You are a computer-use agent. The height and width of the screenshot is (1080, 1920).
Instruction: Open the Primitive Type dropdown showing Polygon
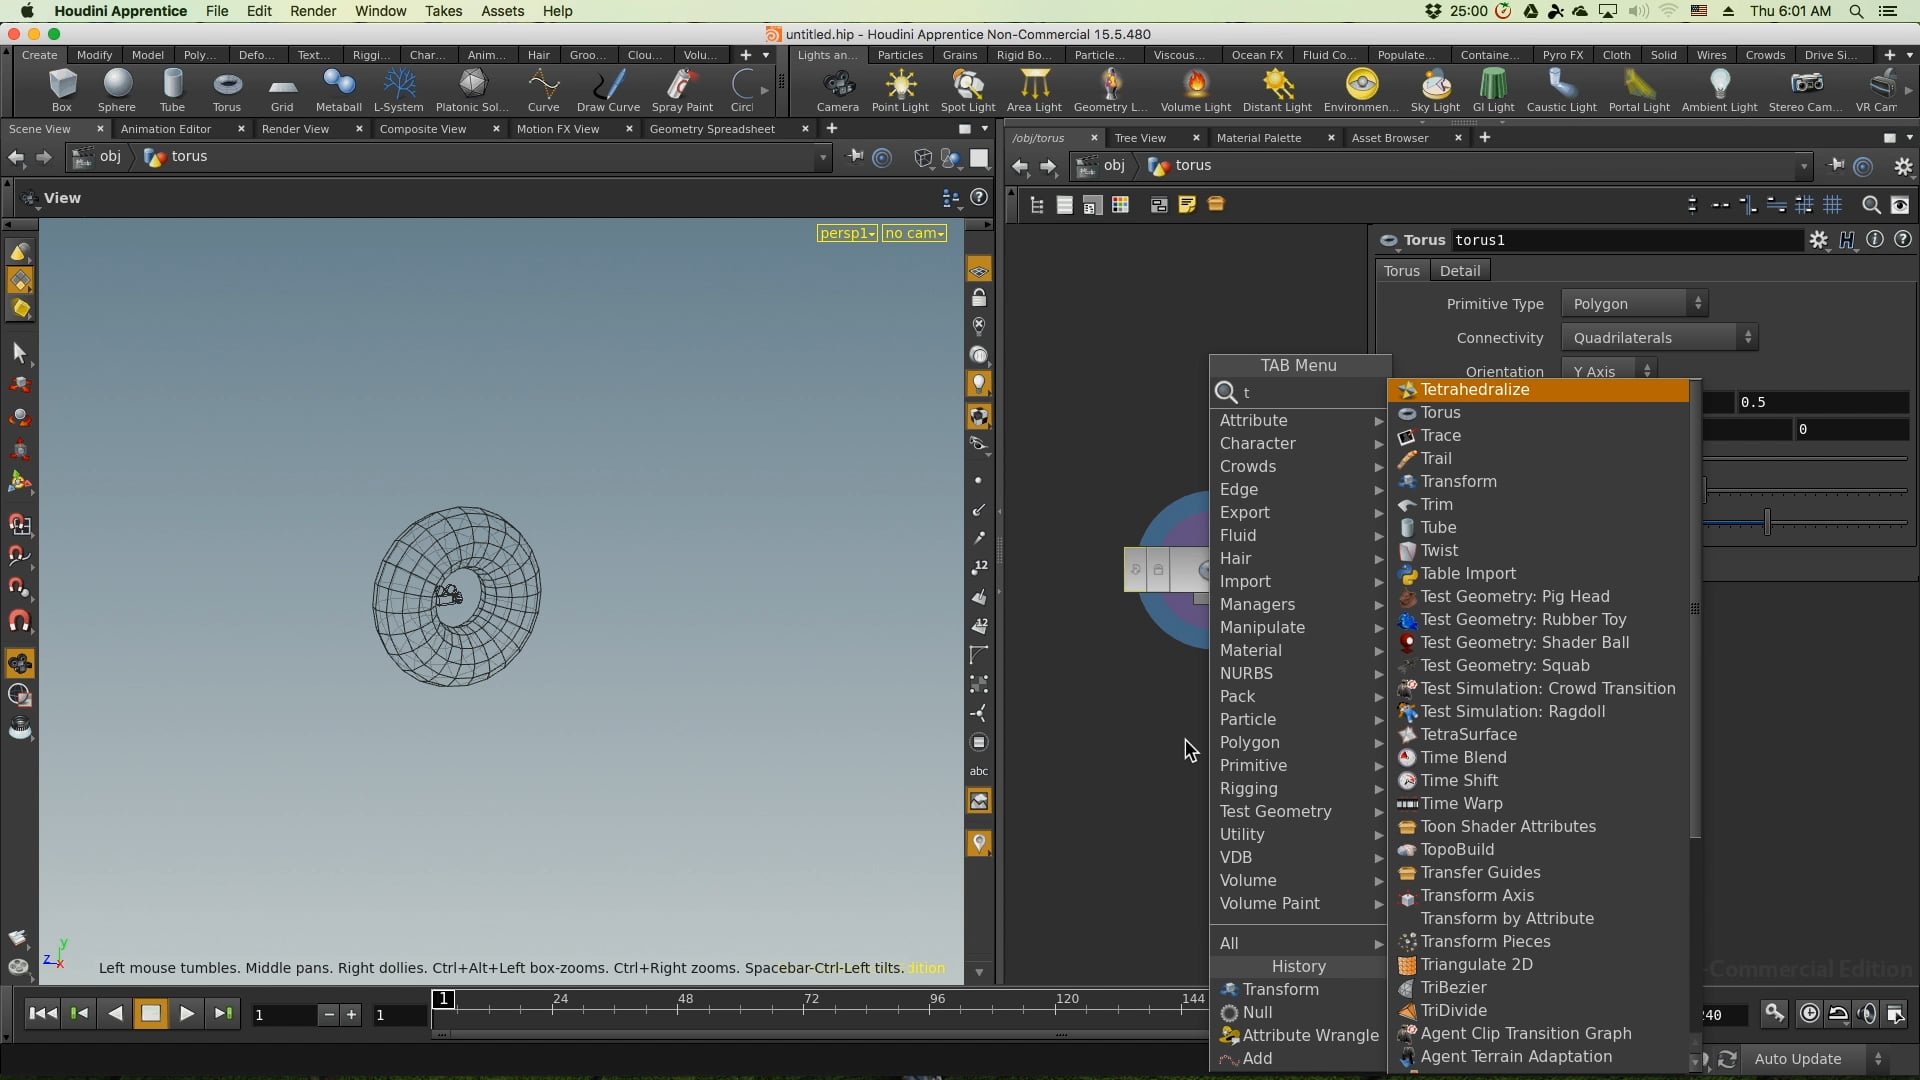[1634, 303]
